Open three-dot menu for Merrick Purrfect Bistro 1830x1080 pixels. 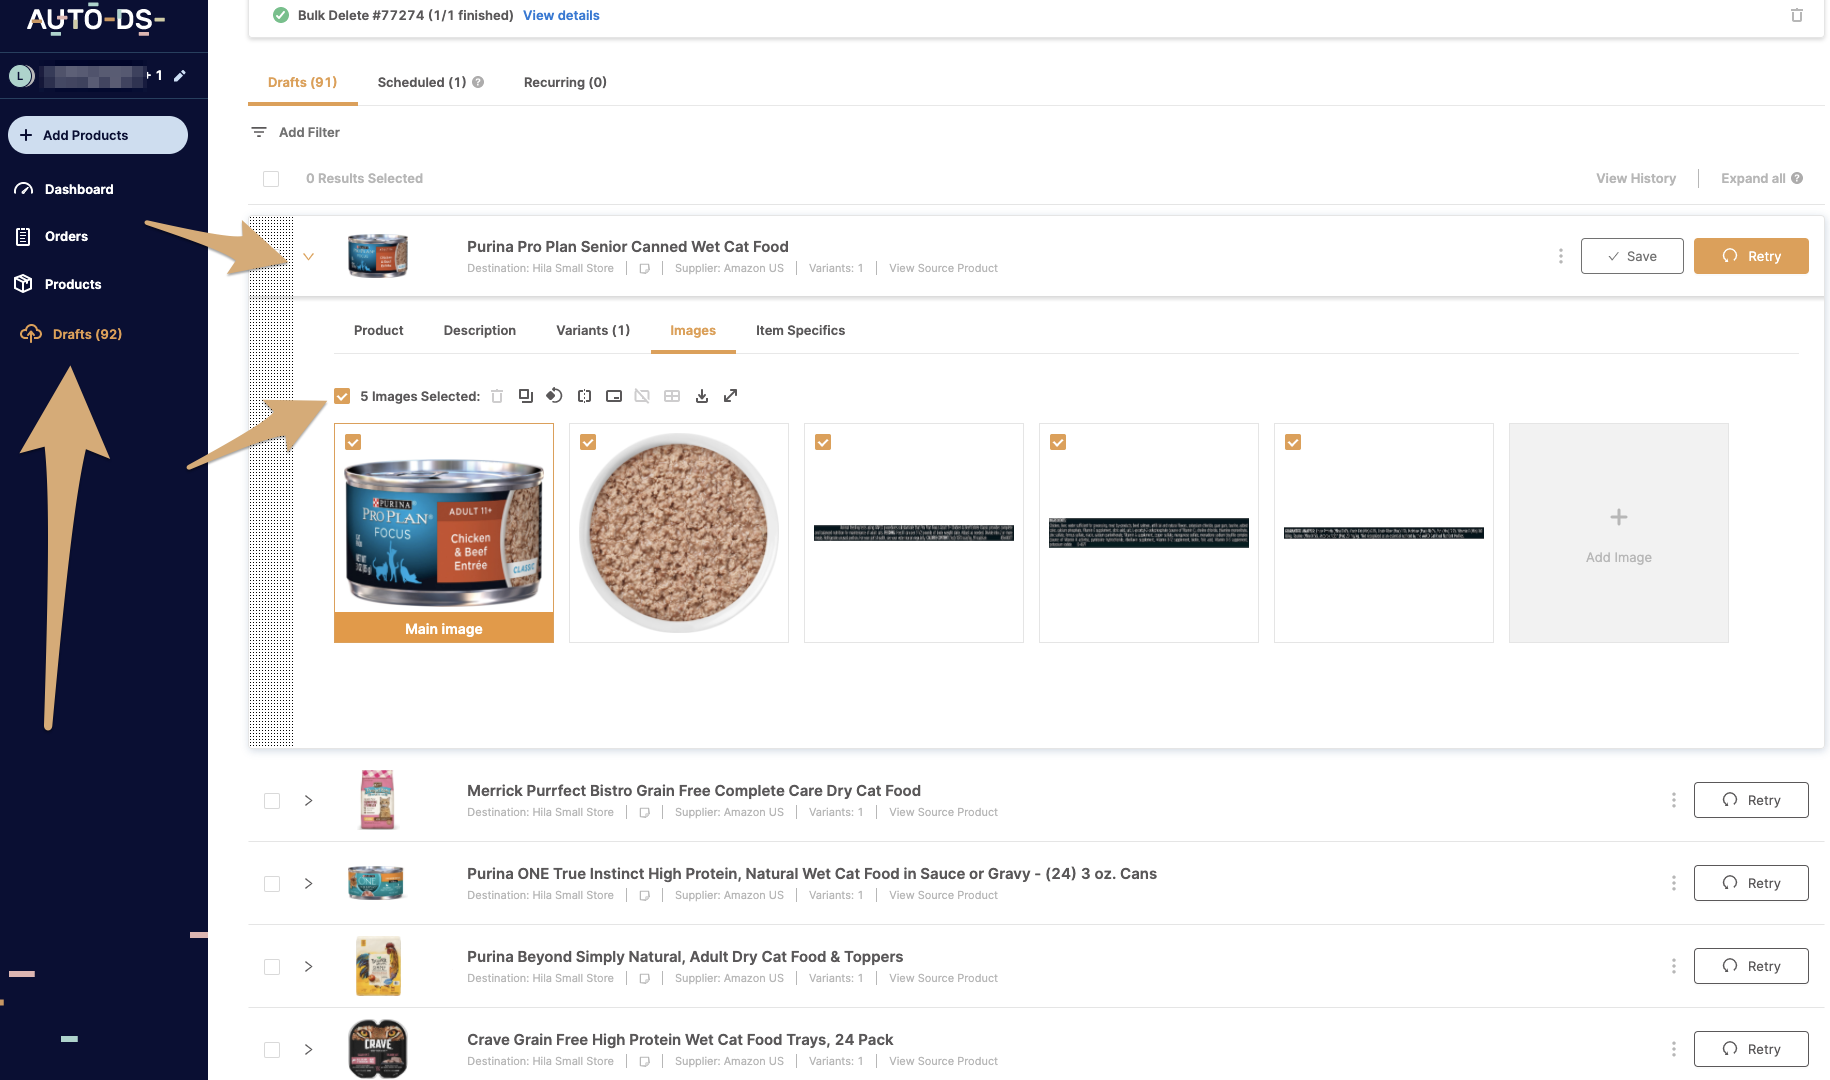point(1673,800)
